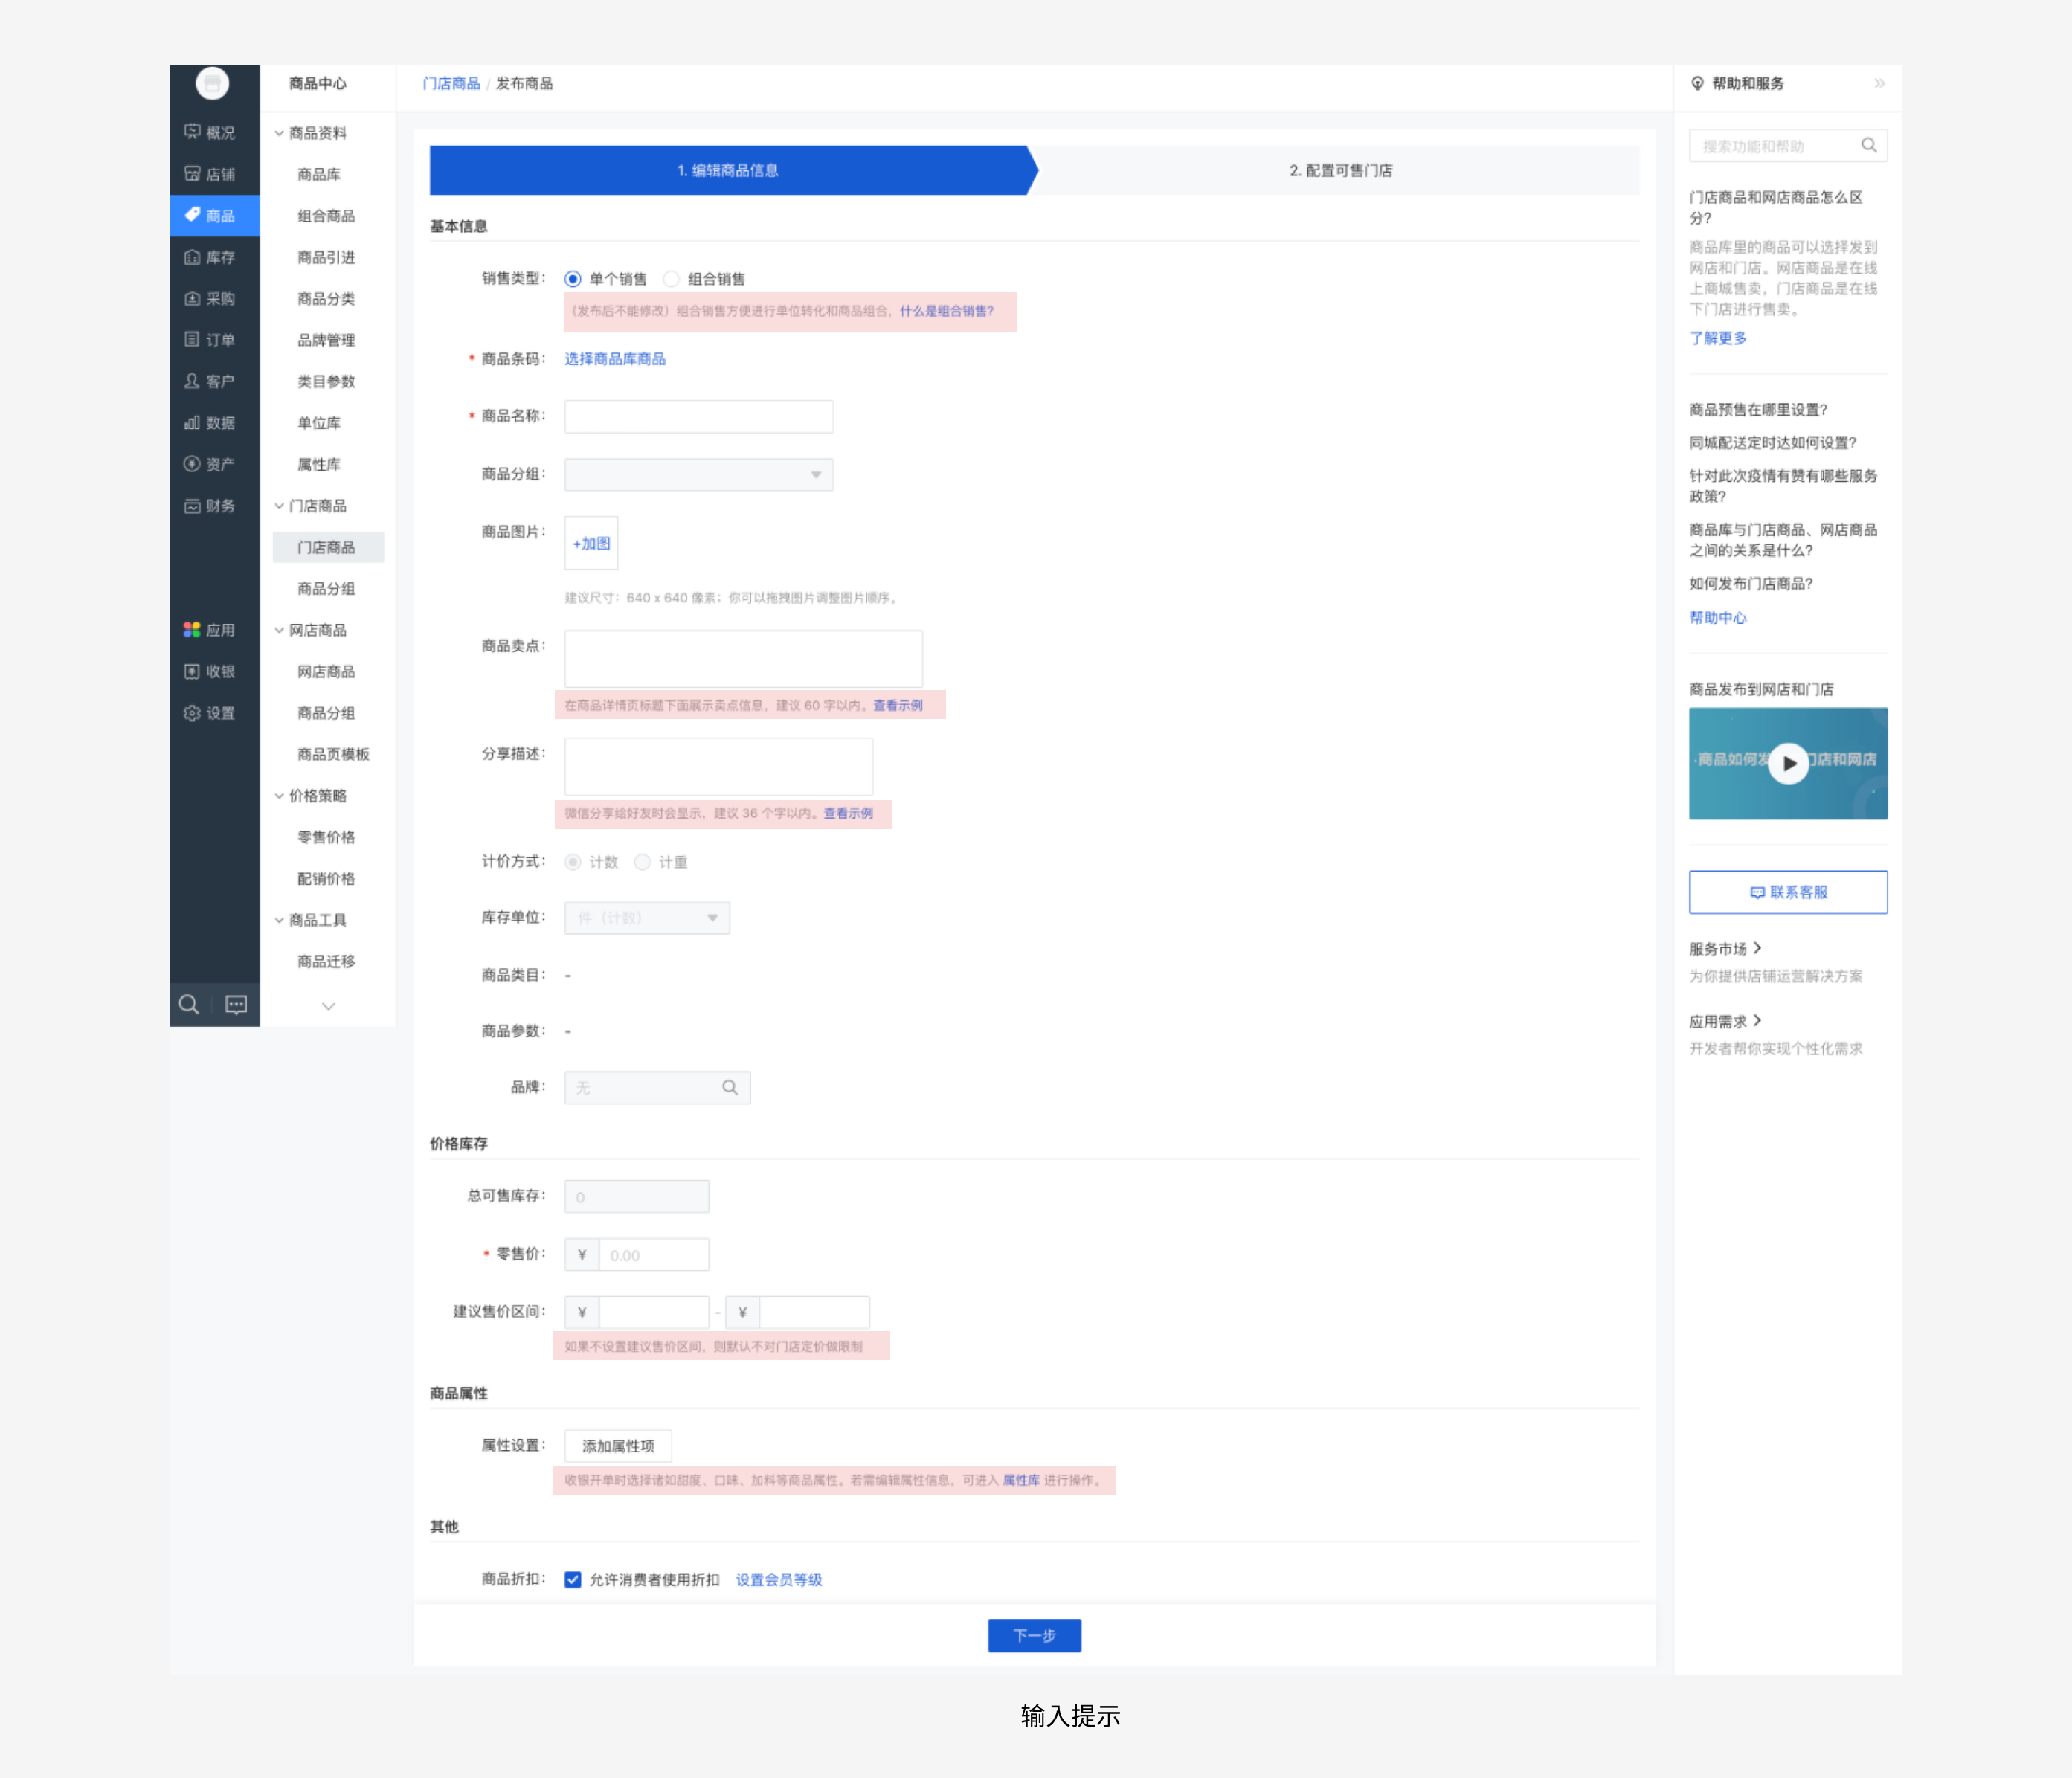This screenshot has height=1778, width=2072.
Task: Open the 数据 data chart icon
Action: [x=192, y=423]
